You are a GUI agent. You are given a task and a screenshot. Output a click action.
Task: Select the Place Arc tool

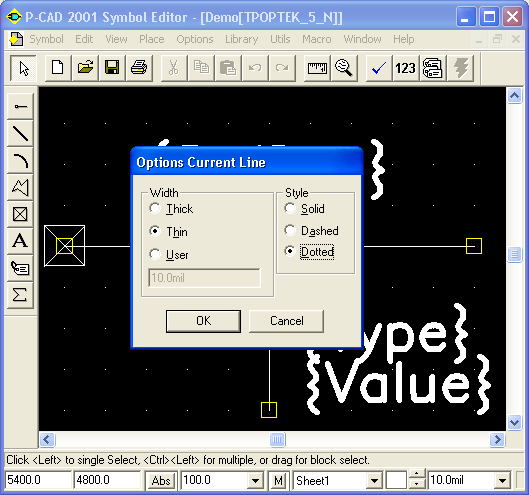(20, 161)
